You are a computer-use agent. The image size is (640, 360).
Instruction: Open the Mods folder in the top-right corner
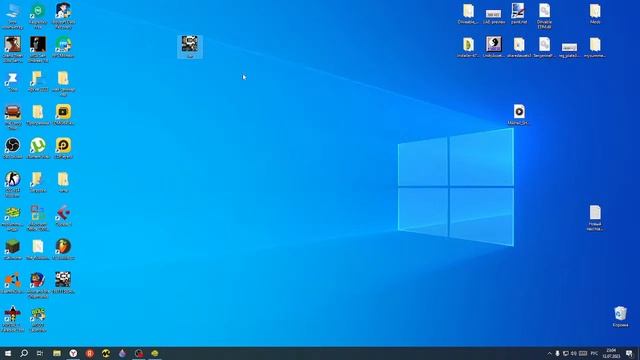(x=595, y=13)
